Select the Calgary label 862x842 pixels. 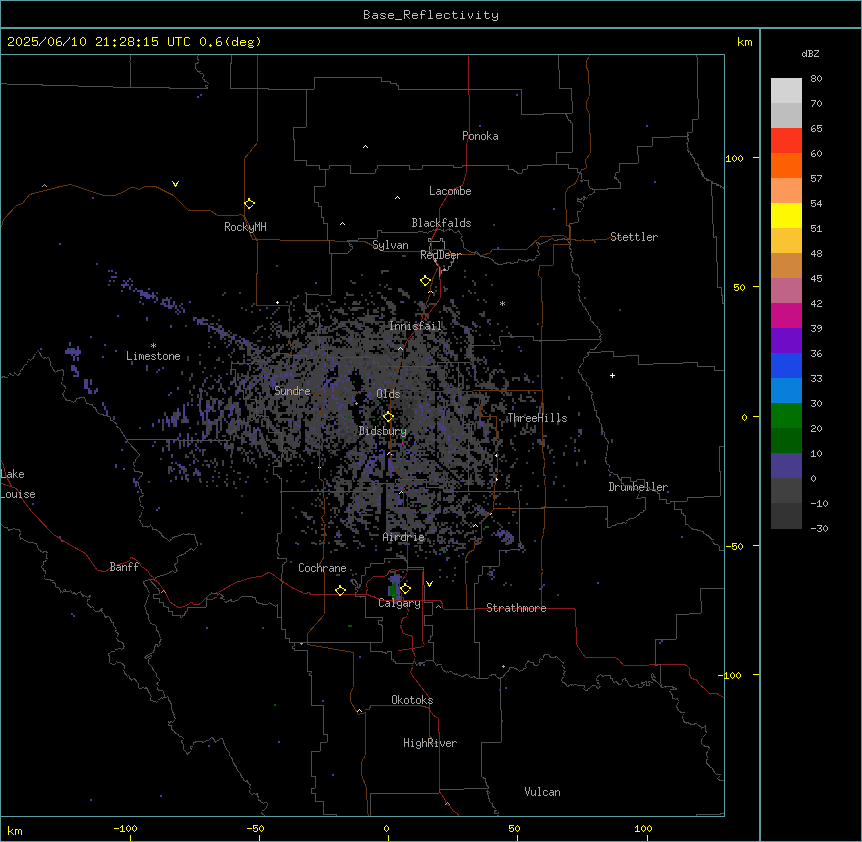click(399, 603)
